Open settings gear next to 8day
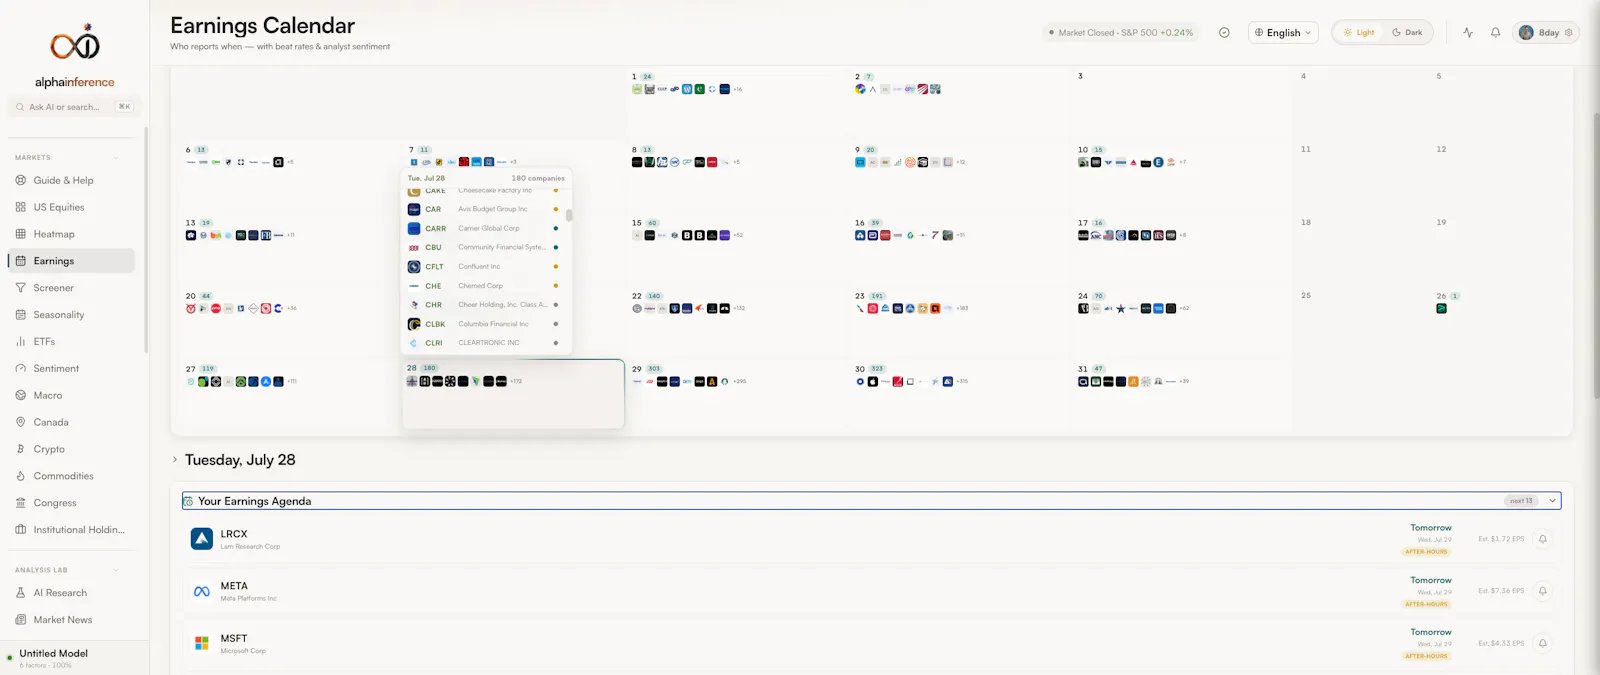Image resolution: width=1600 pixels, height=675 pixels. tap(1569, 32)
